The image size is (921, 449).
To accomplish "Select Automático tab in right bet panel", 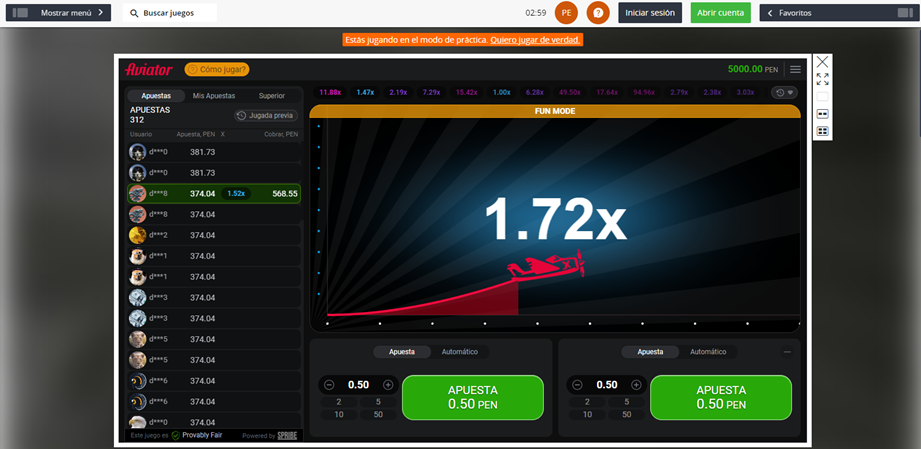I will [708, 352].
